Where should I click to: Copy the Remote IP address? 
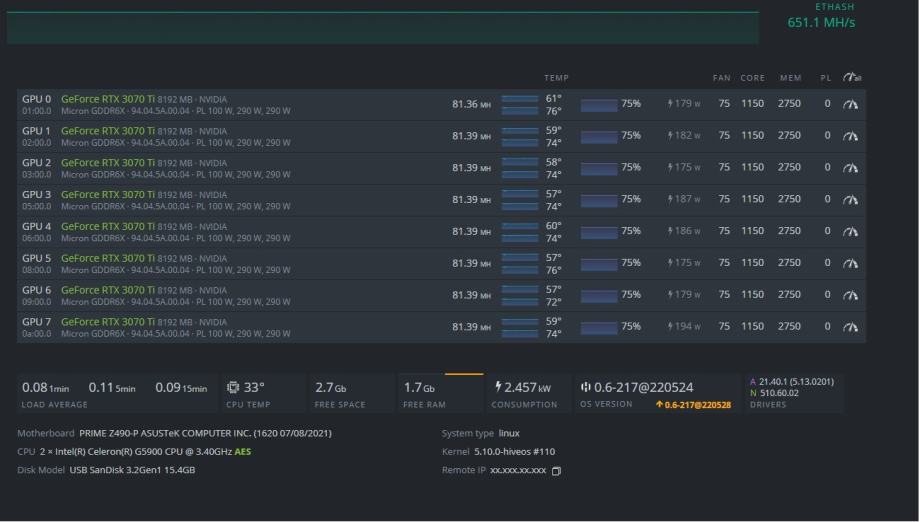[x=557, y=471]
